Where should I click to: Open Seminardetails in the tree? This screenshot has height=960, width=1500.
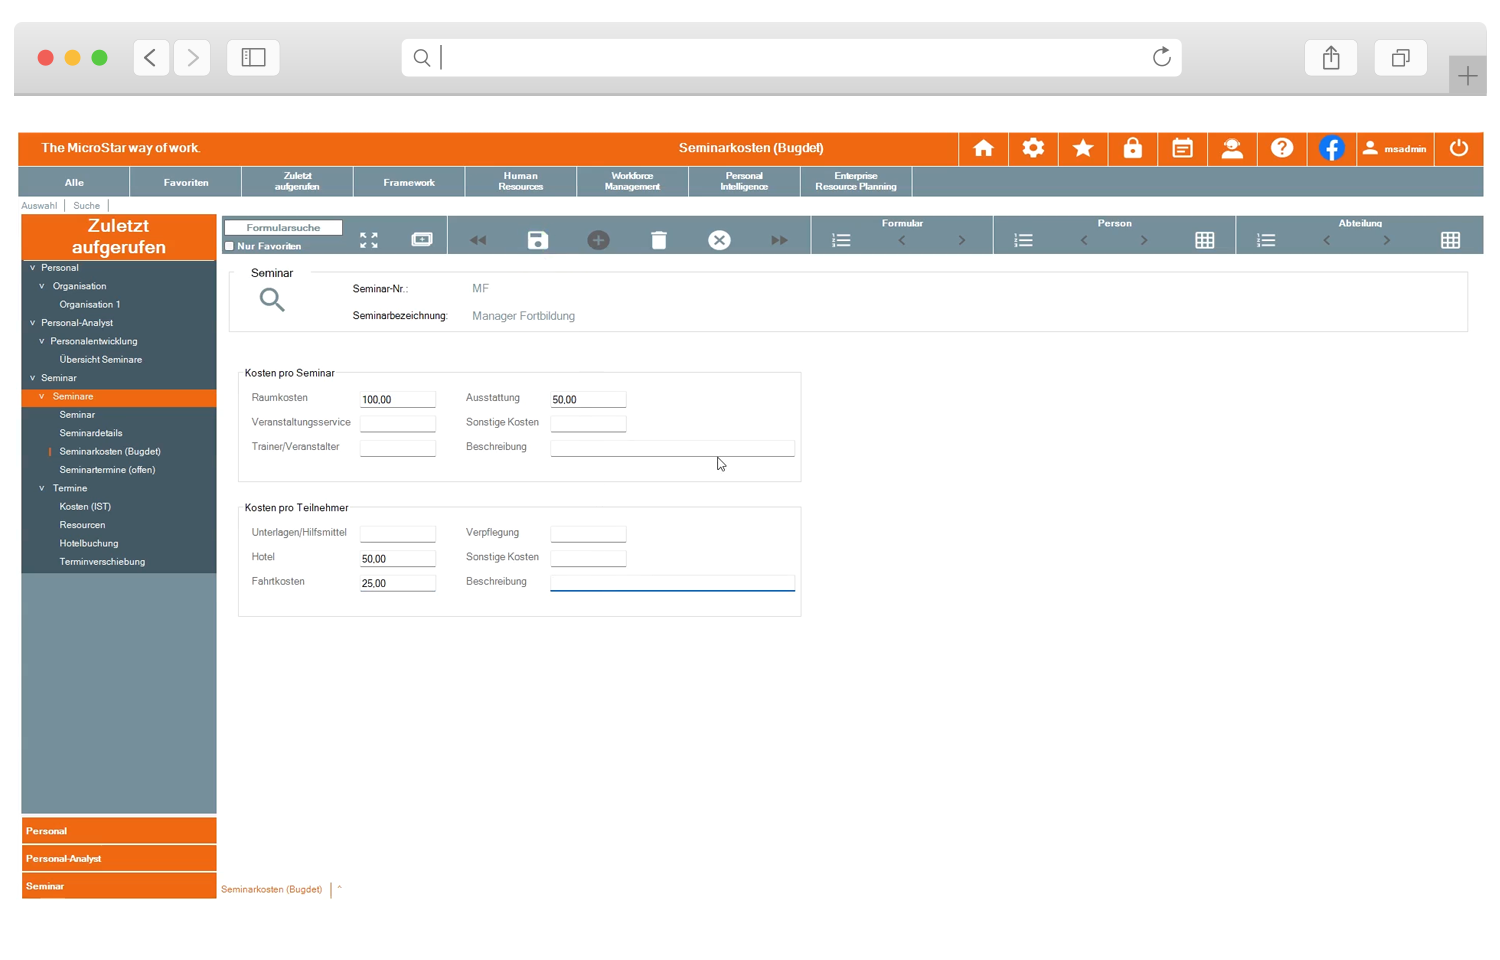click(91, 433)
